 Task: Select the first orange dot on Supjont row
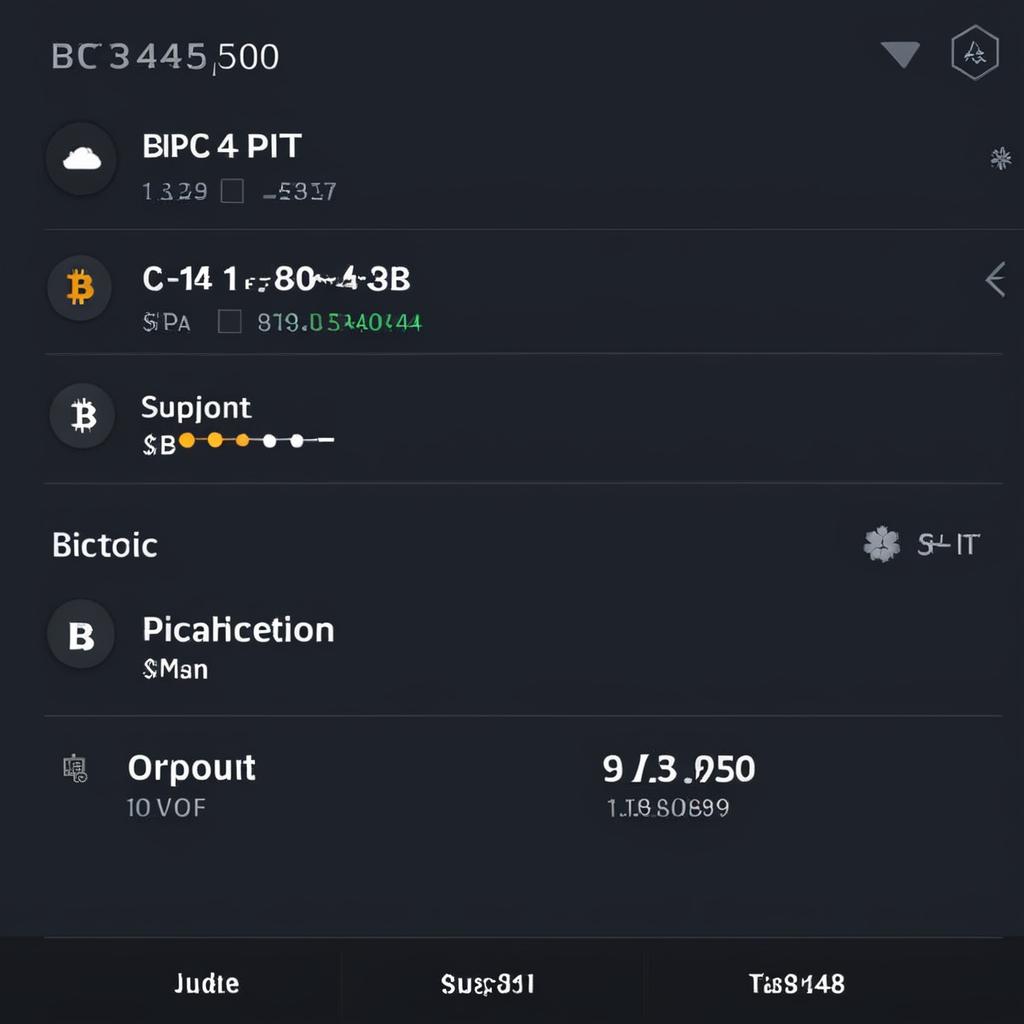(x=186, y=439)
